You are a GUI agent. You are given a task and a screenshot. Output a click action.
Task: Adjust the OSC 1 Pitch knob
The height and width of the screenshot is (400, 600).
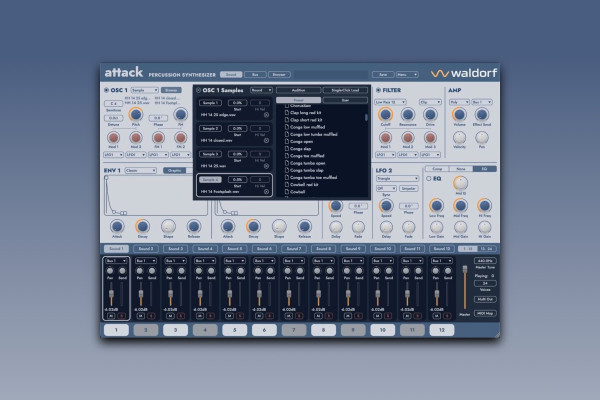[135, 114]
